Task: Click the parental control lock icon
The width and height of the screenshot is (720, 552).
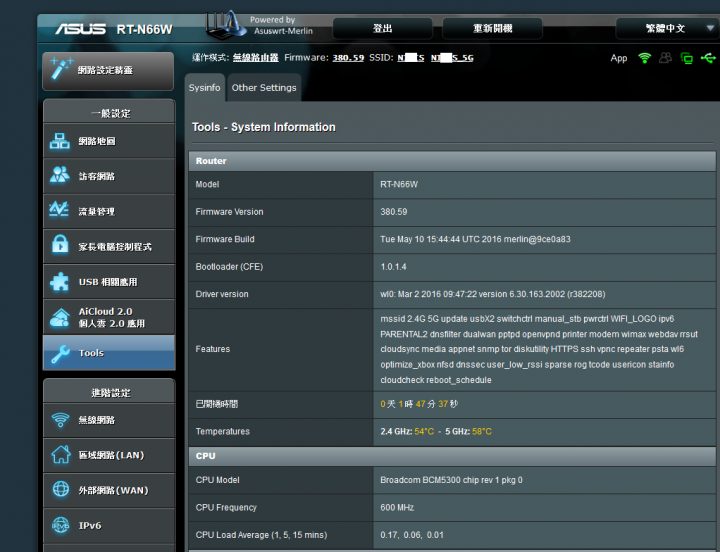Action: pos(60,244)
